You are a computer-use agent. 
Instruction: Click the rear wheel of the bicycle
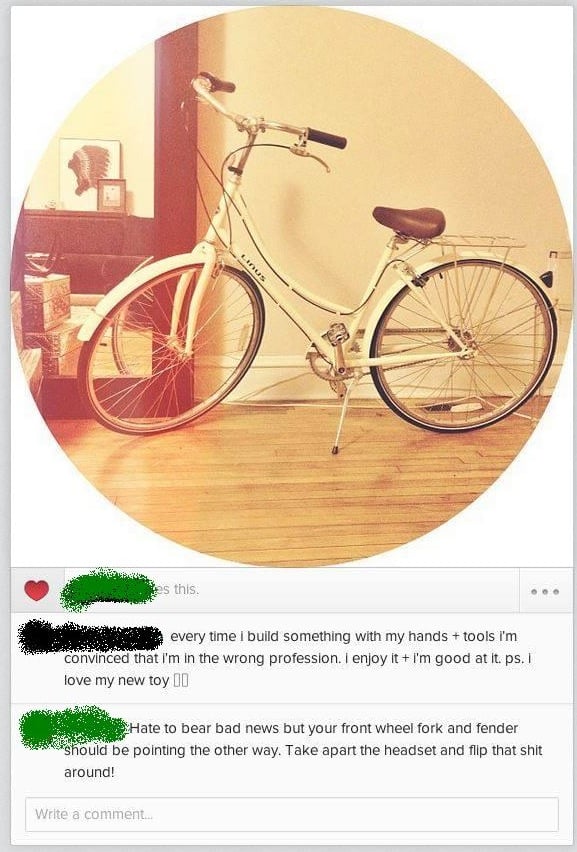pos(463,346)
